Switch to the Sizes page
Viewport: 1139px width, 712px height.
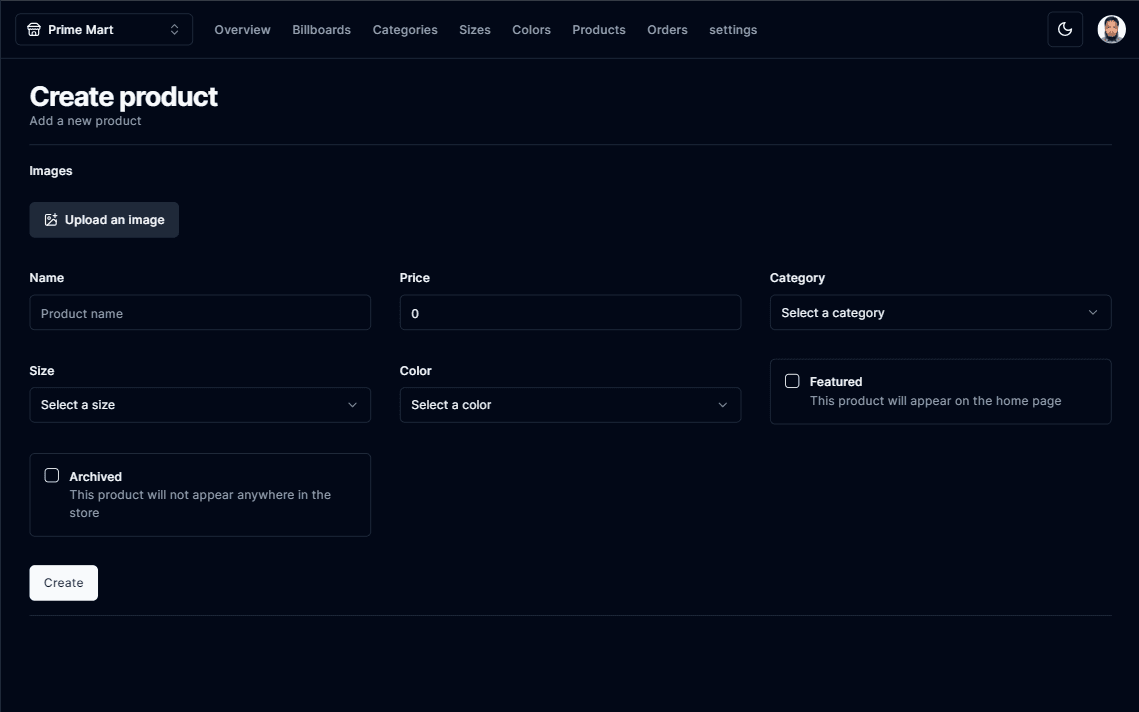475,30
